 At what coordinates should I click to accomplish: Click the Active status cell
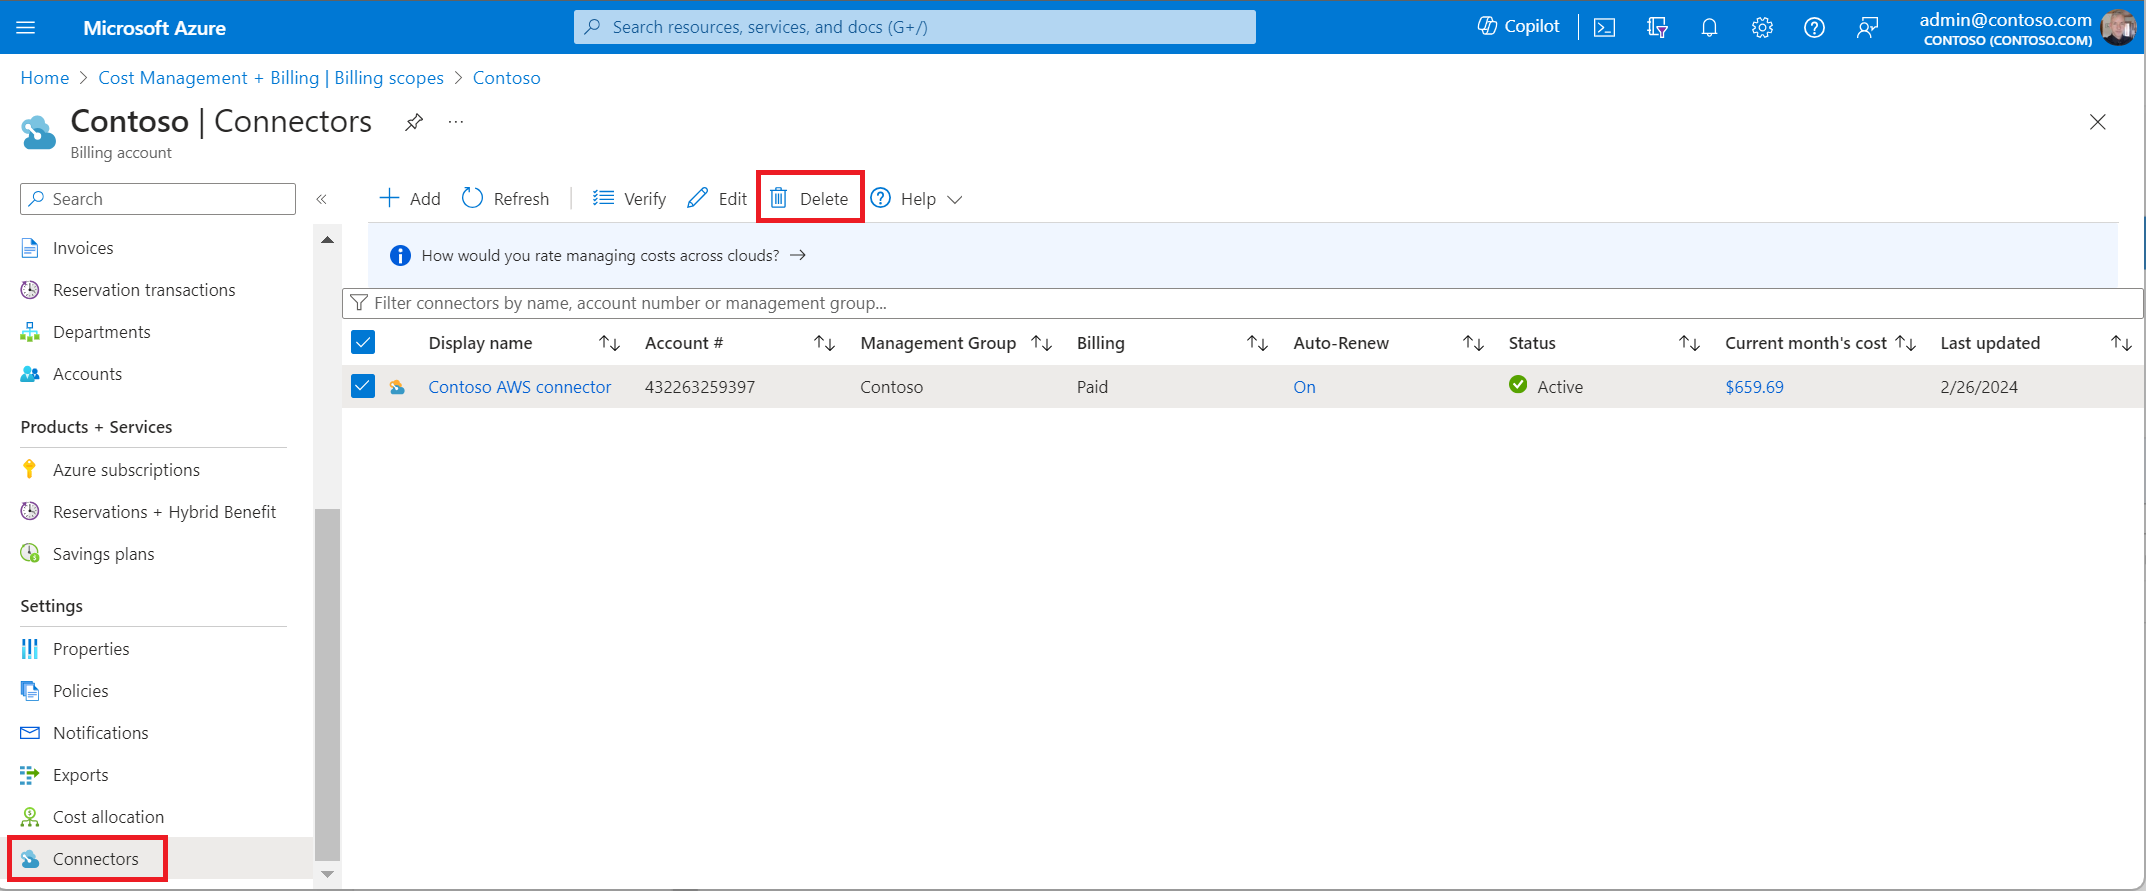(1546, 386)
